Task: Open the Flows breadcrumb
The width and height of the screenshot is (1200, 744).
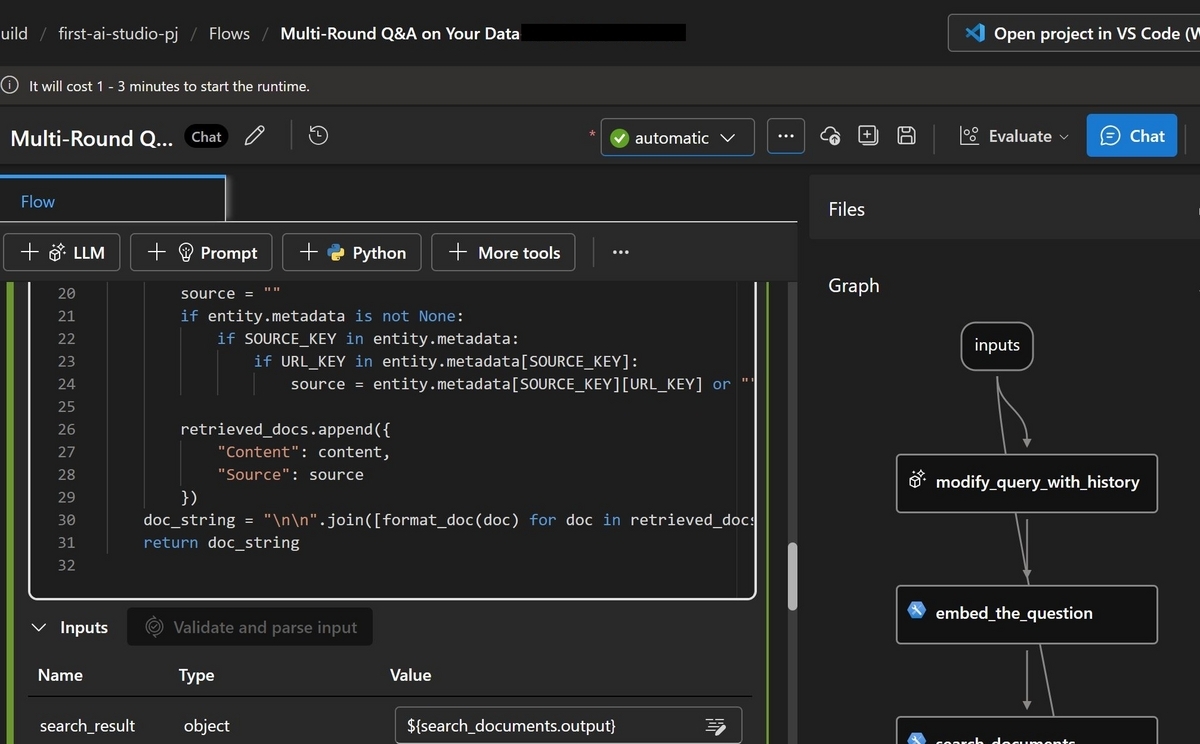Action: coord(229,33)
